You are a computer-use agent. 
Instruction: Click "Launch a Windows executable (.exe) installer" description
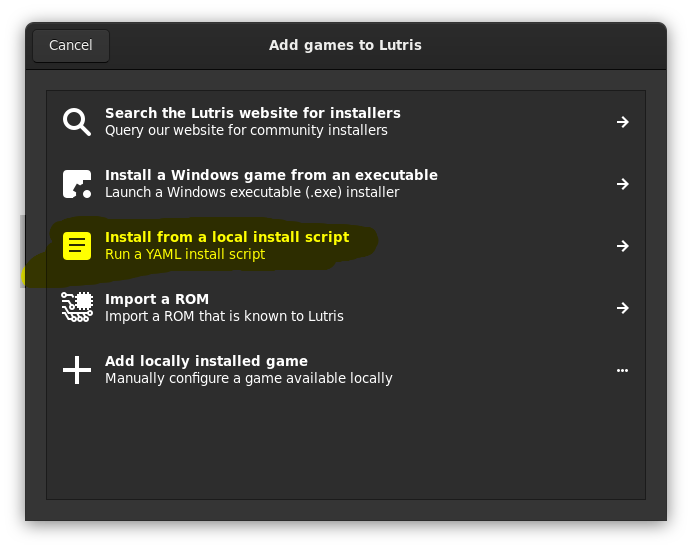252,192
